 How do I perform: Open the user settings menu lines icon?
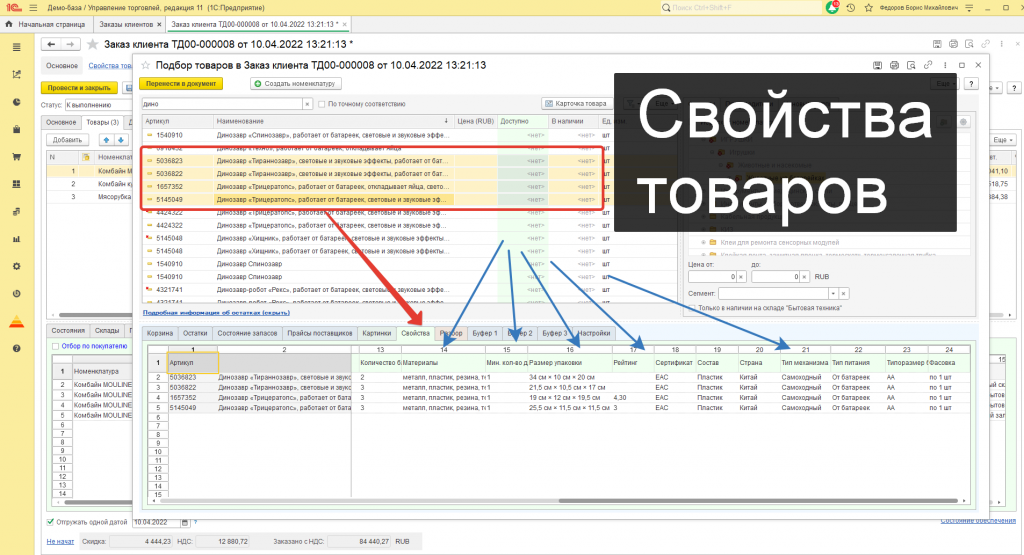[x=969, y=8]
